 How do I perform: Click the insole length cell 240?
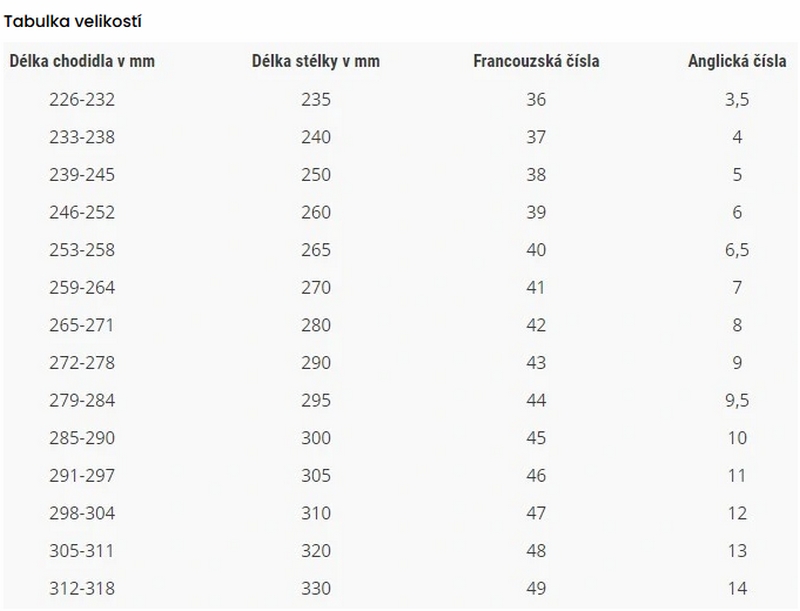[x=315, y=137]
